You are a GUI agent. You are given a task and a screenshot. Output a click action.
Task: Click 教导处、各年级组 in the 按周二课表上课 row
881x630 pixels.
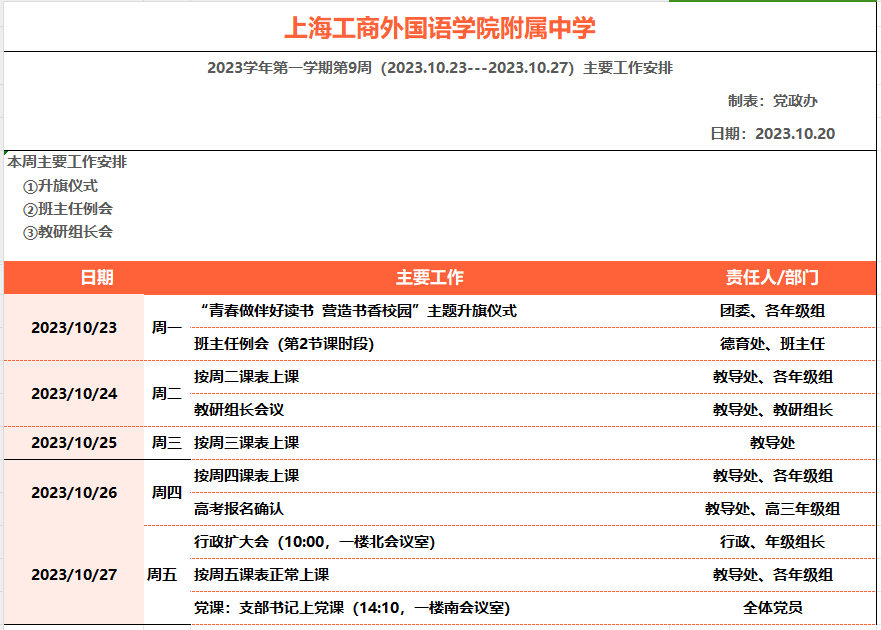pyautogui.click(x=772, y=377)
